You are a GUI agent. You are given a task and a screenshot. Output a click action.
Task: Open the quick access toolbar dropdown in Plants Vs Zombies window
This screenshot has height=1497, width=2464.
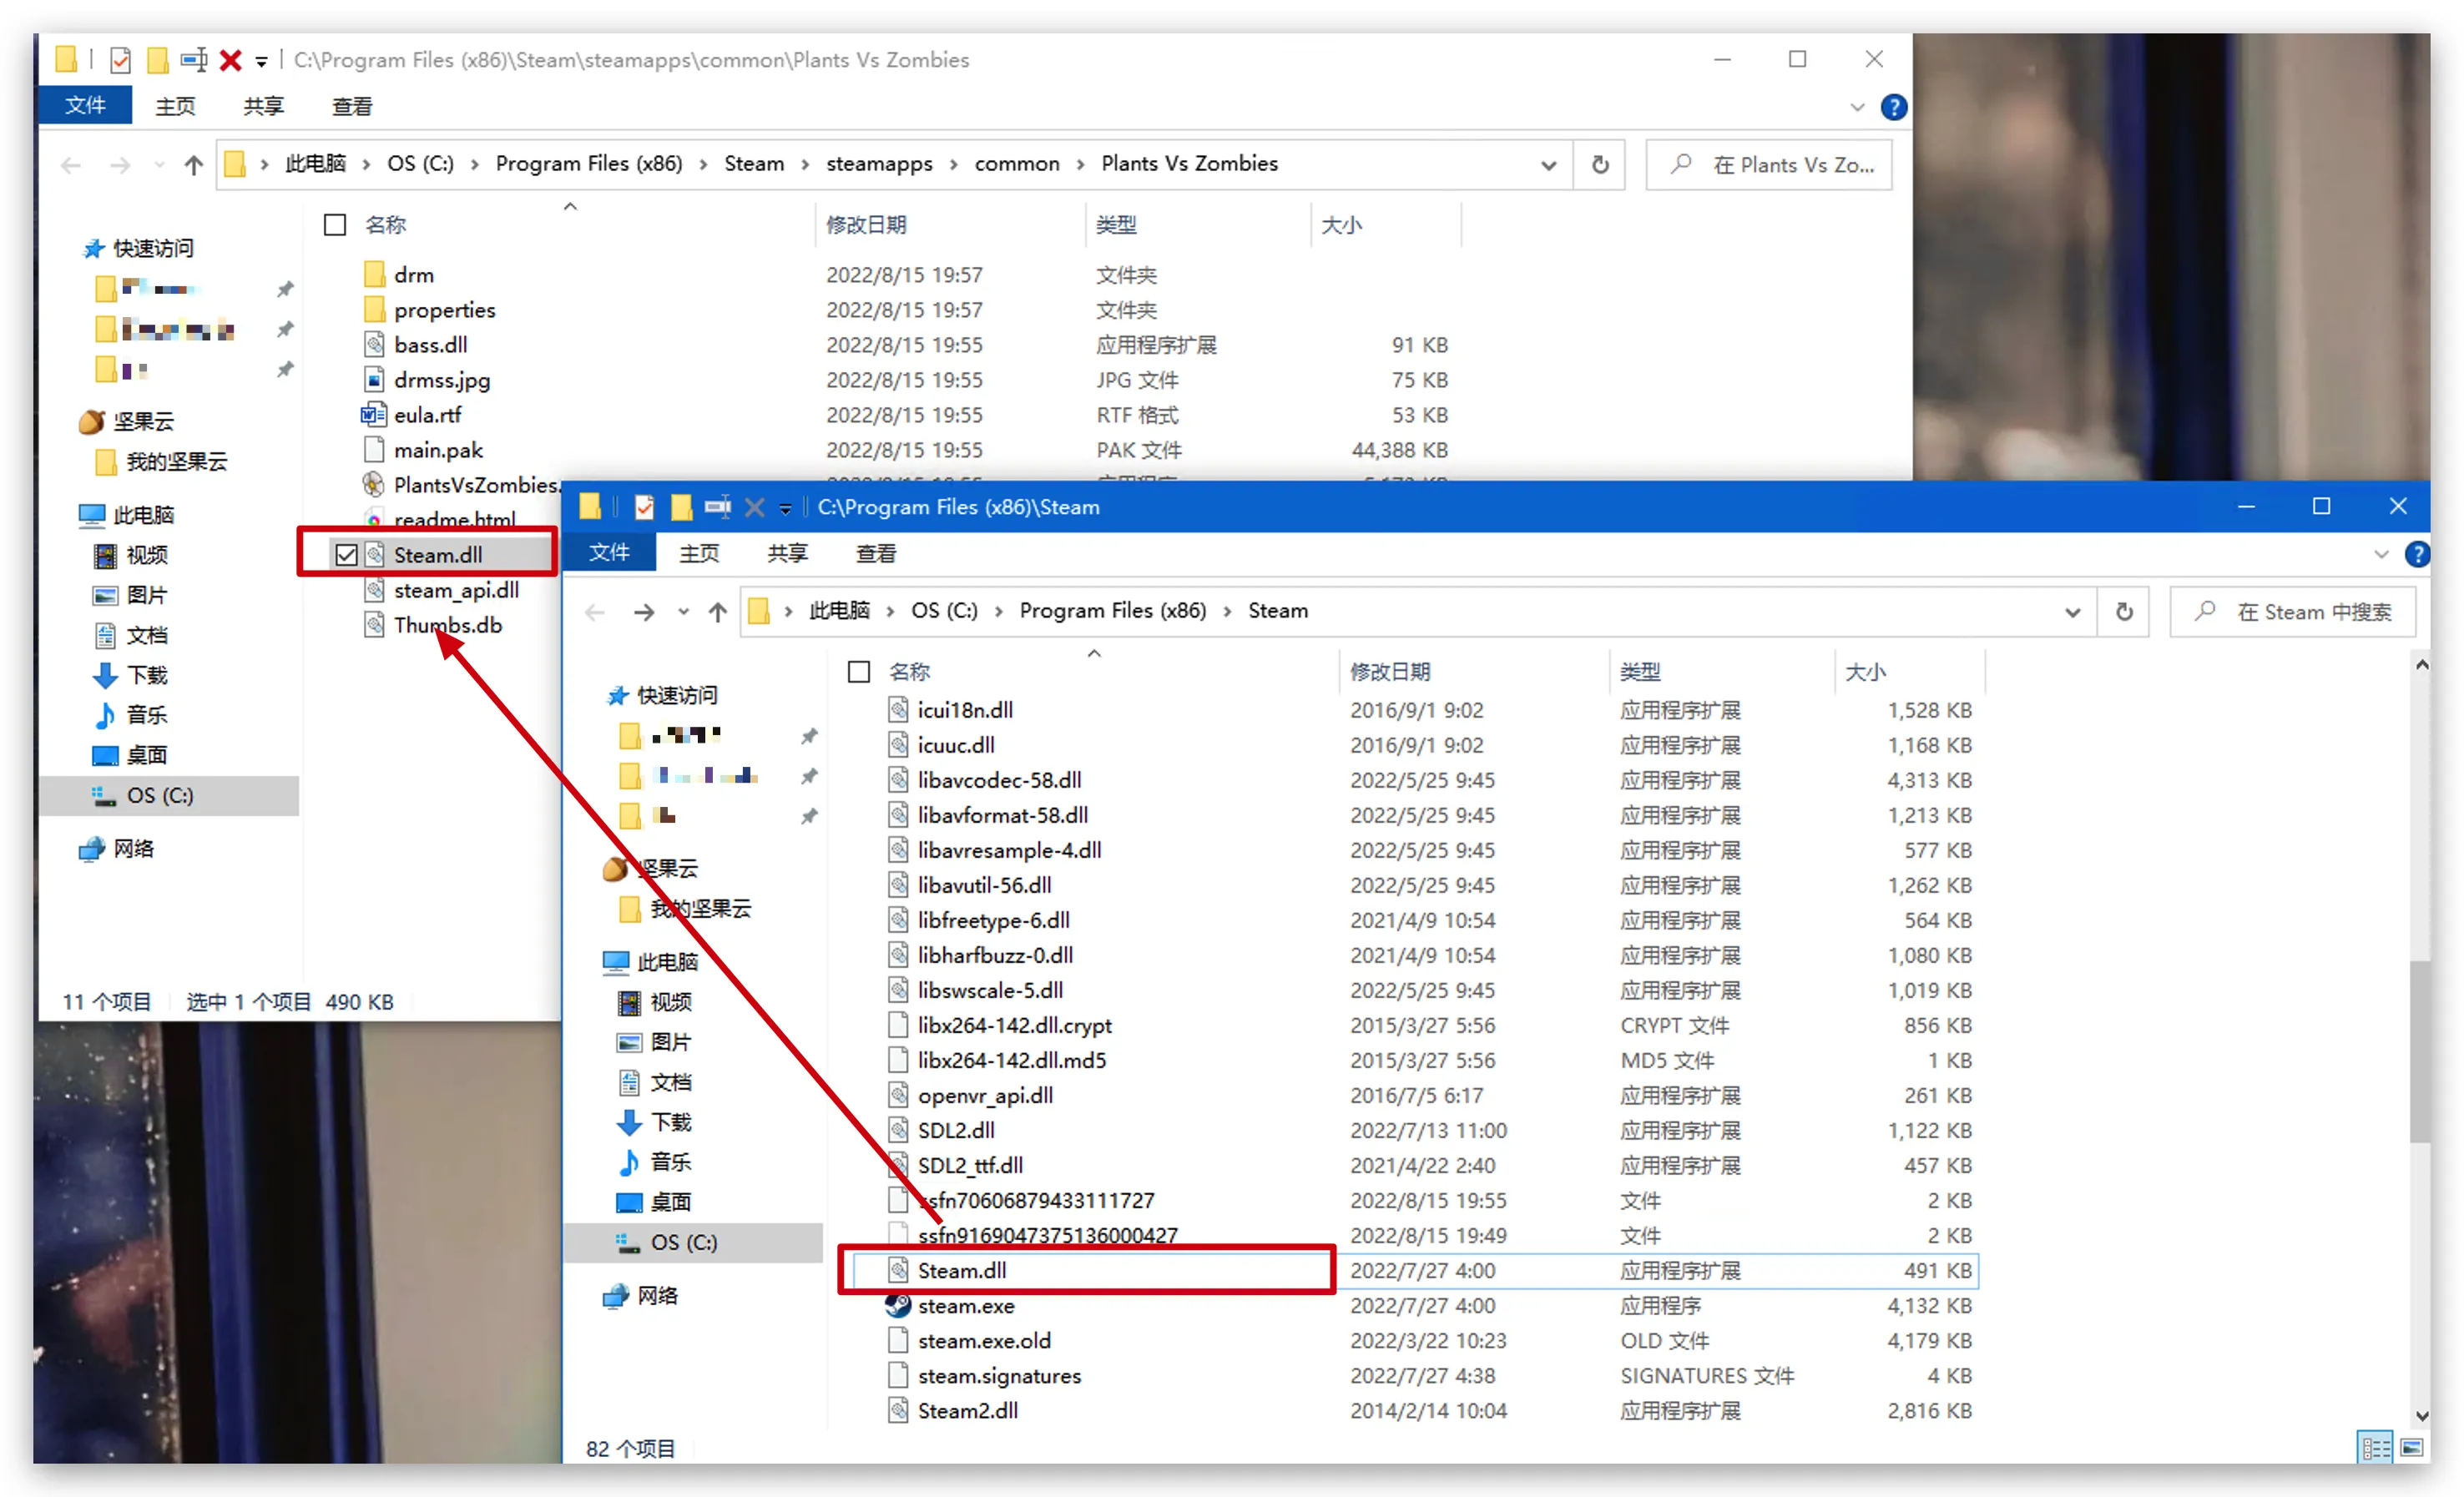[262, 62]
